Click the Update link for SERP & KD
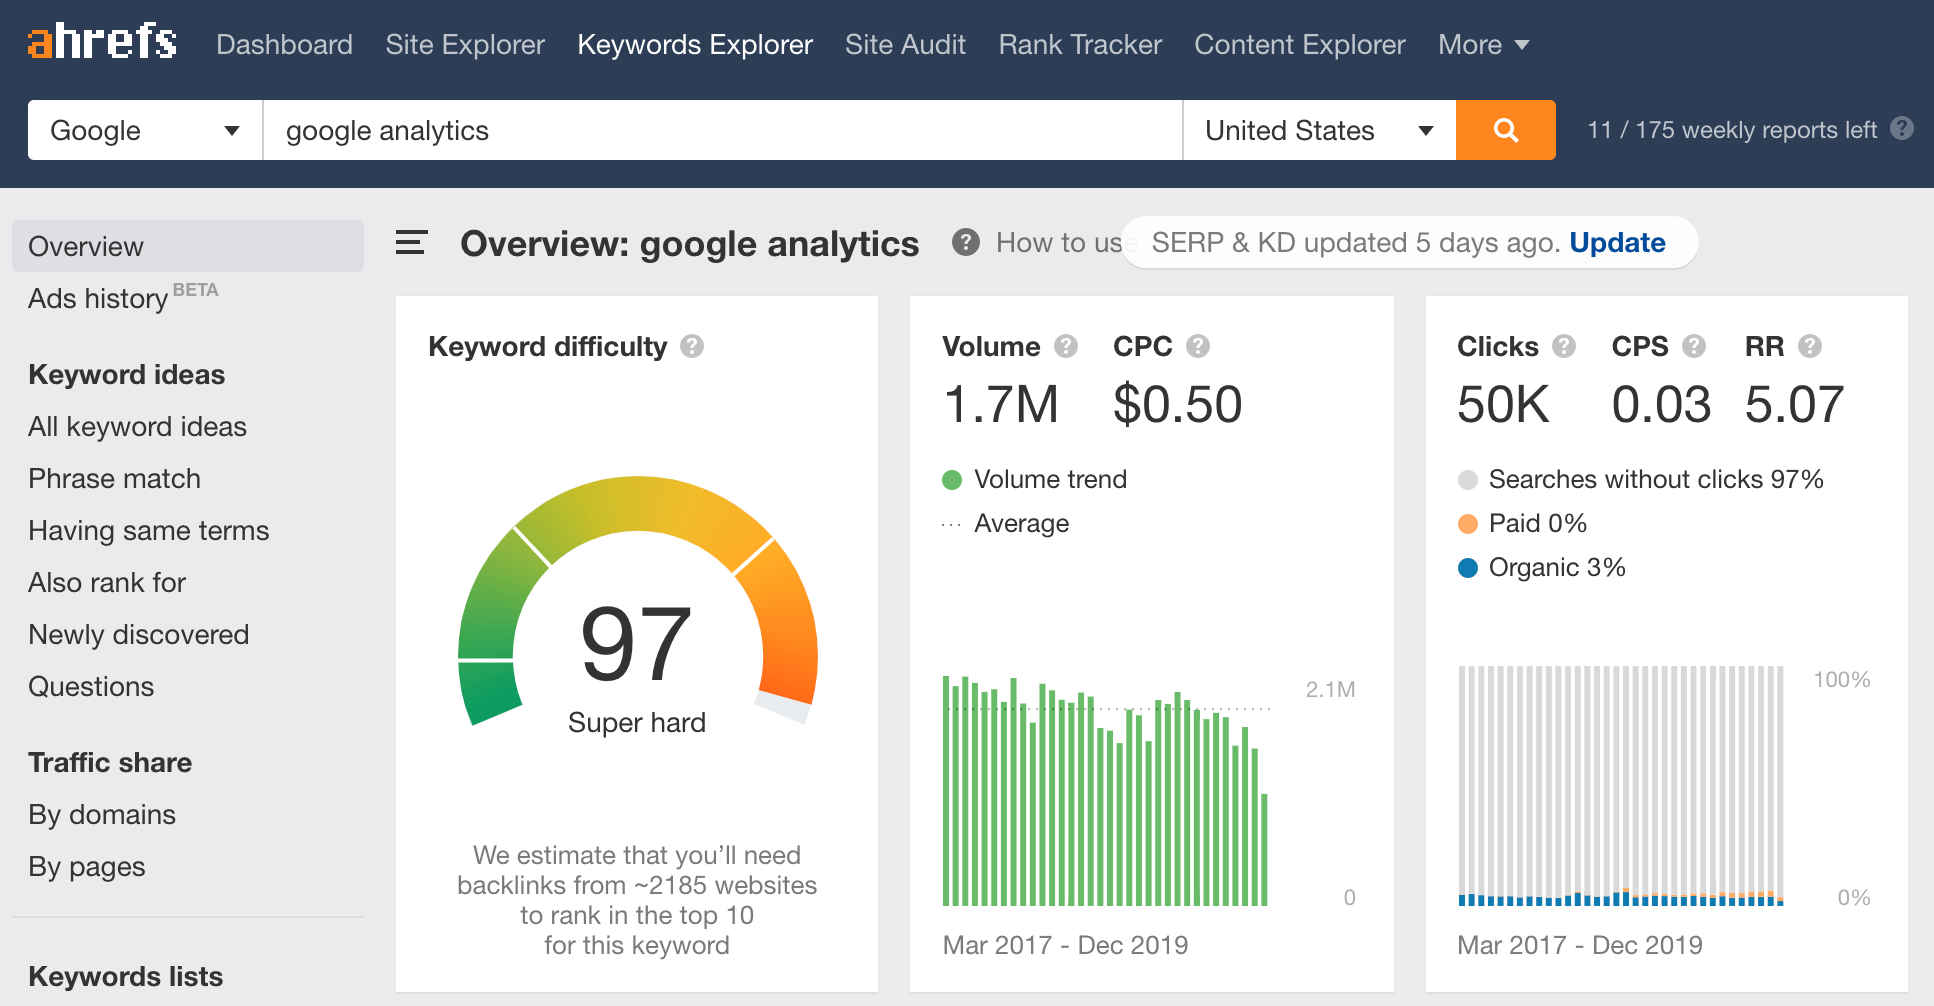The image size is (1934, 1006). point(1617,242)
